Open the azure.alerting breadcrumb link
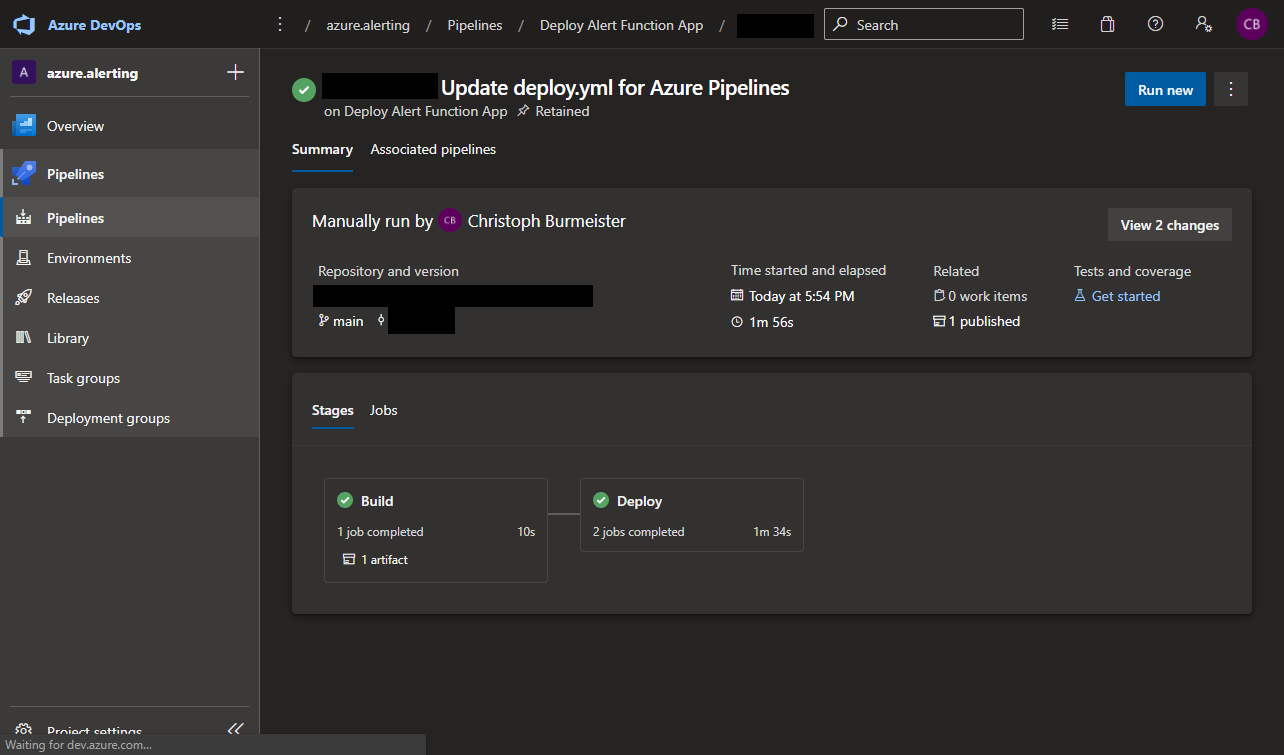1284x755 pixels. pos(368,25)
